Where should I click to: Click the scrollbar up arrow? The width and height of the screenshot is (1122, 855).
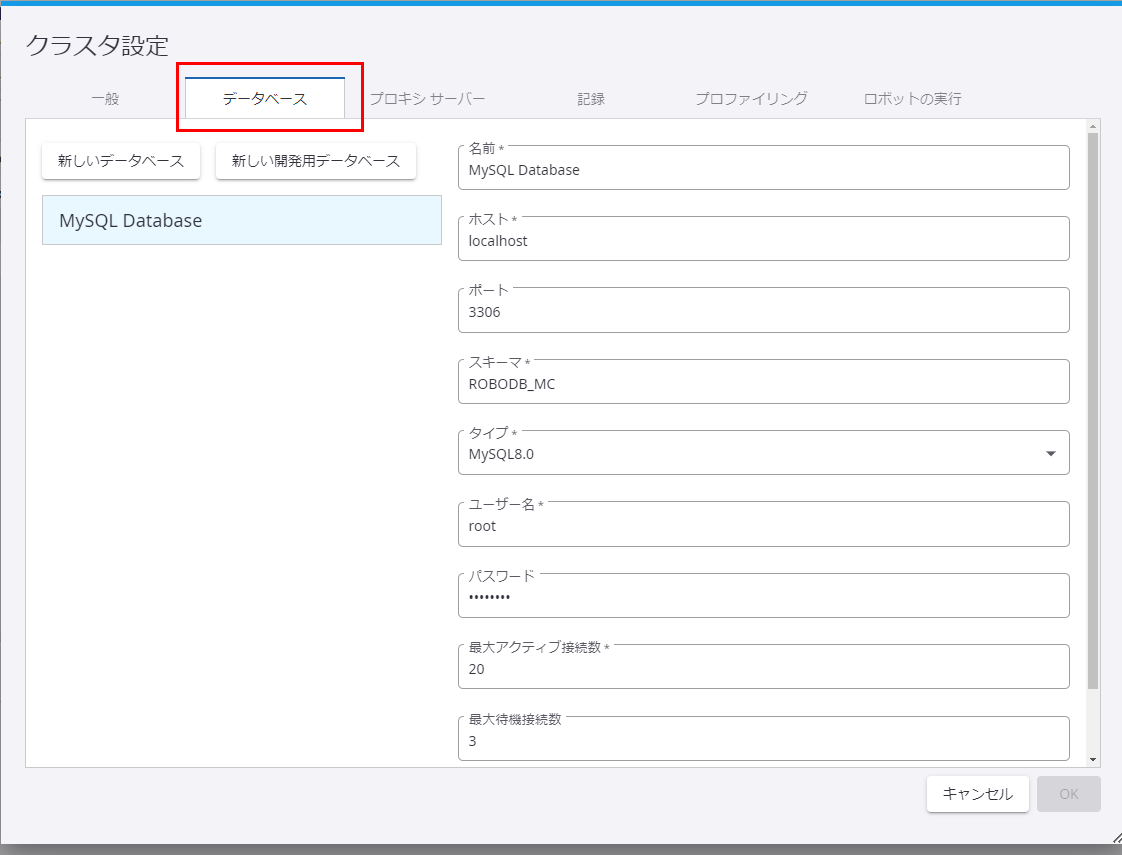[x=1093, y=127]
